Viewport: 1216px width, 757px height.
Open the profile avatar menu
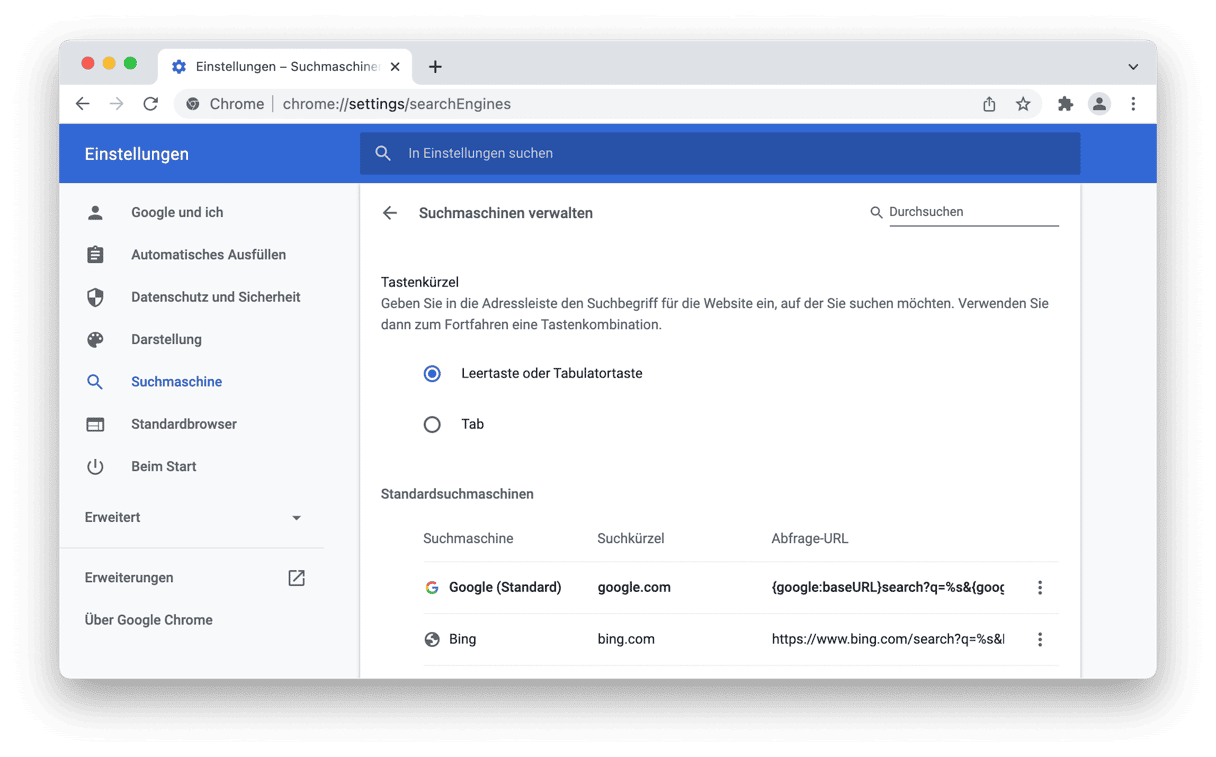tap(1099, 104)
